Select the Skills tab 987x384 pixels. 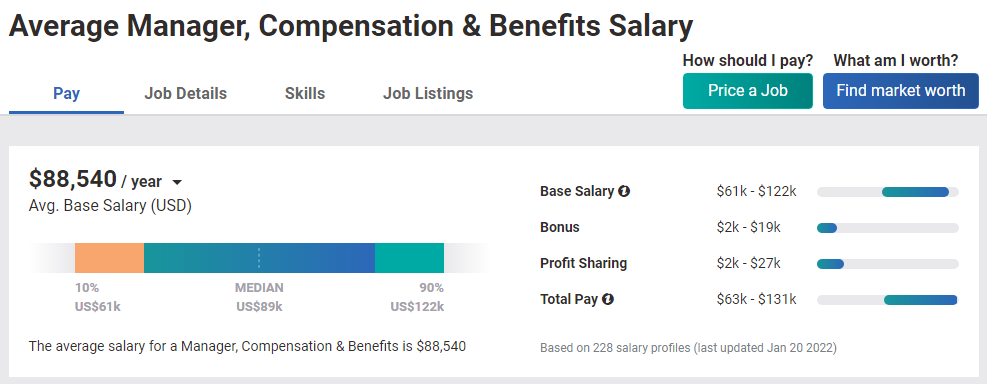coord(305,94)
